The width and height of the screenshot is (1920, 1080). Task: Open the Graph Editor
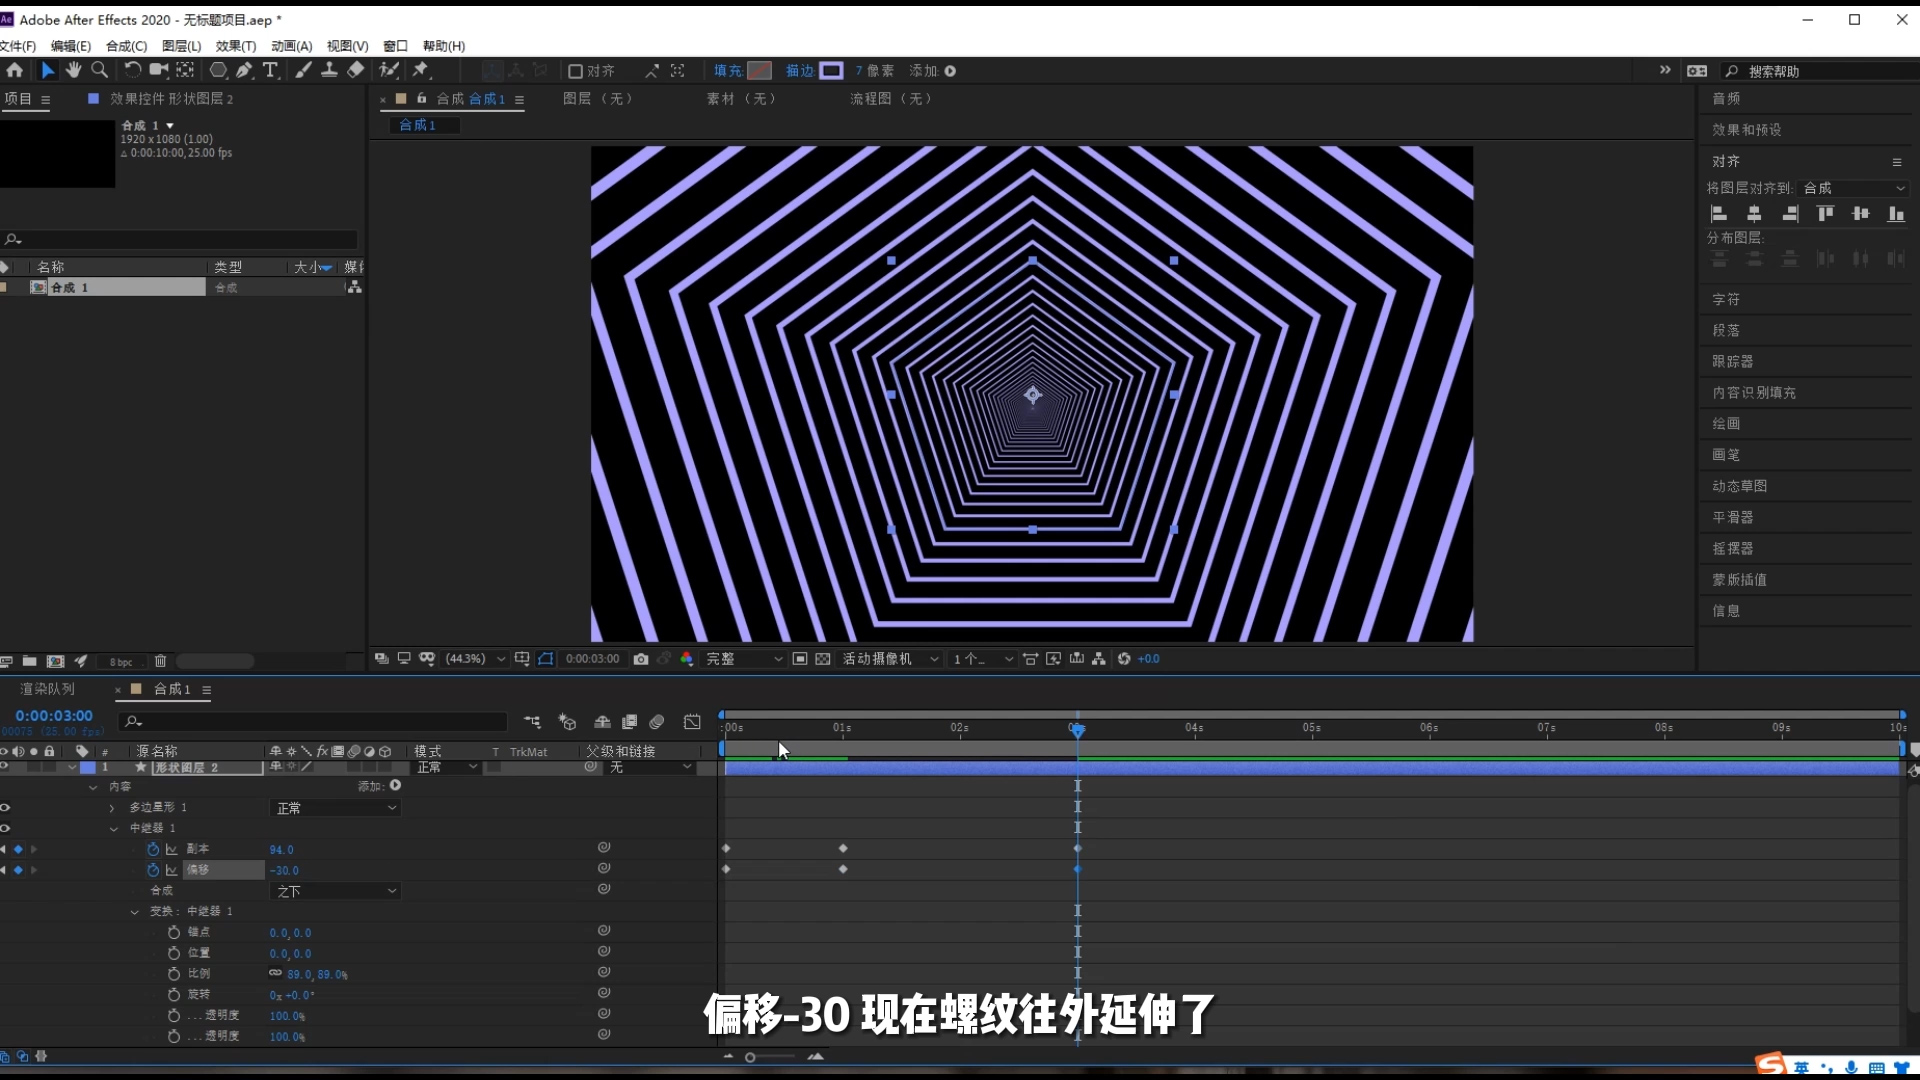692,722
